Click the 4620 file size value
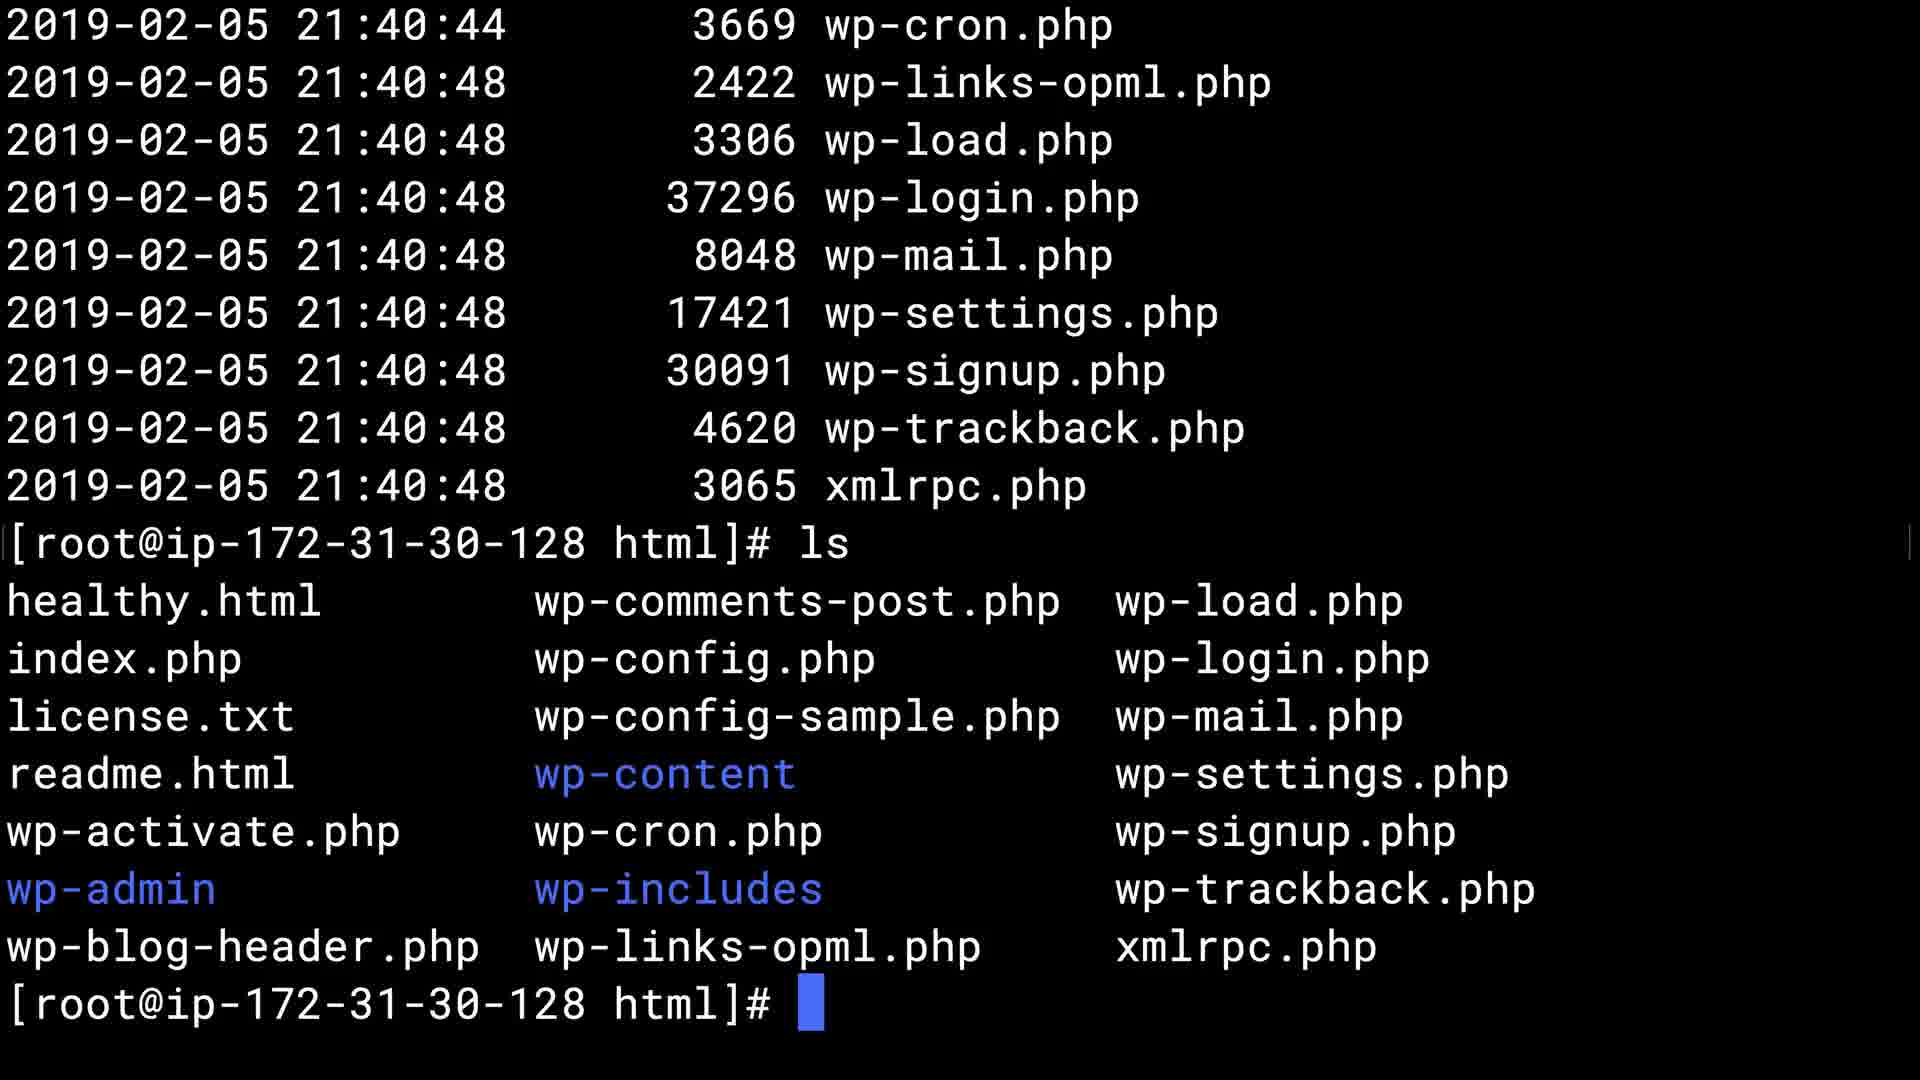Screen dimensions: 1920x1080 (745, 428)
